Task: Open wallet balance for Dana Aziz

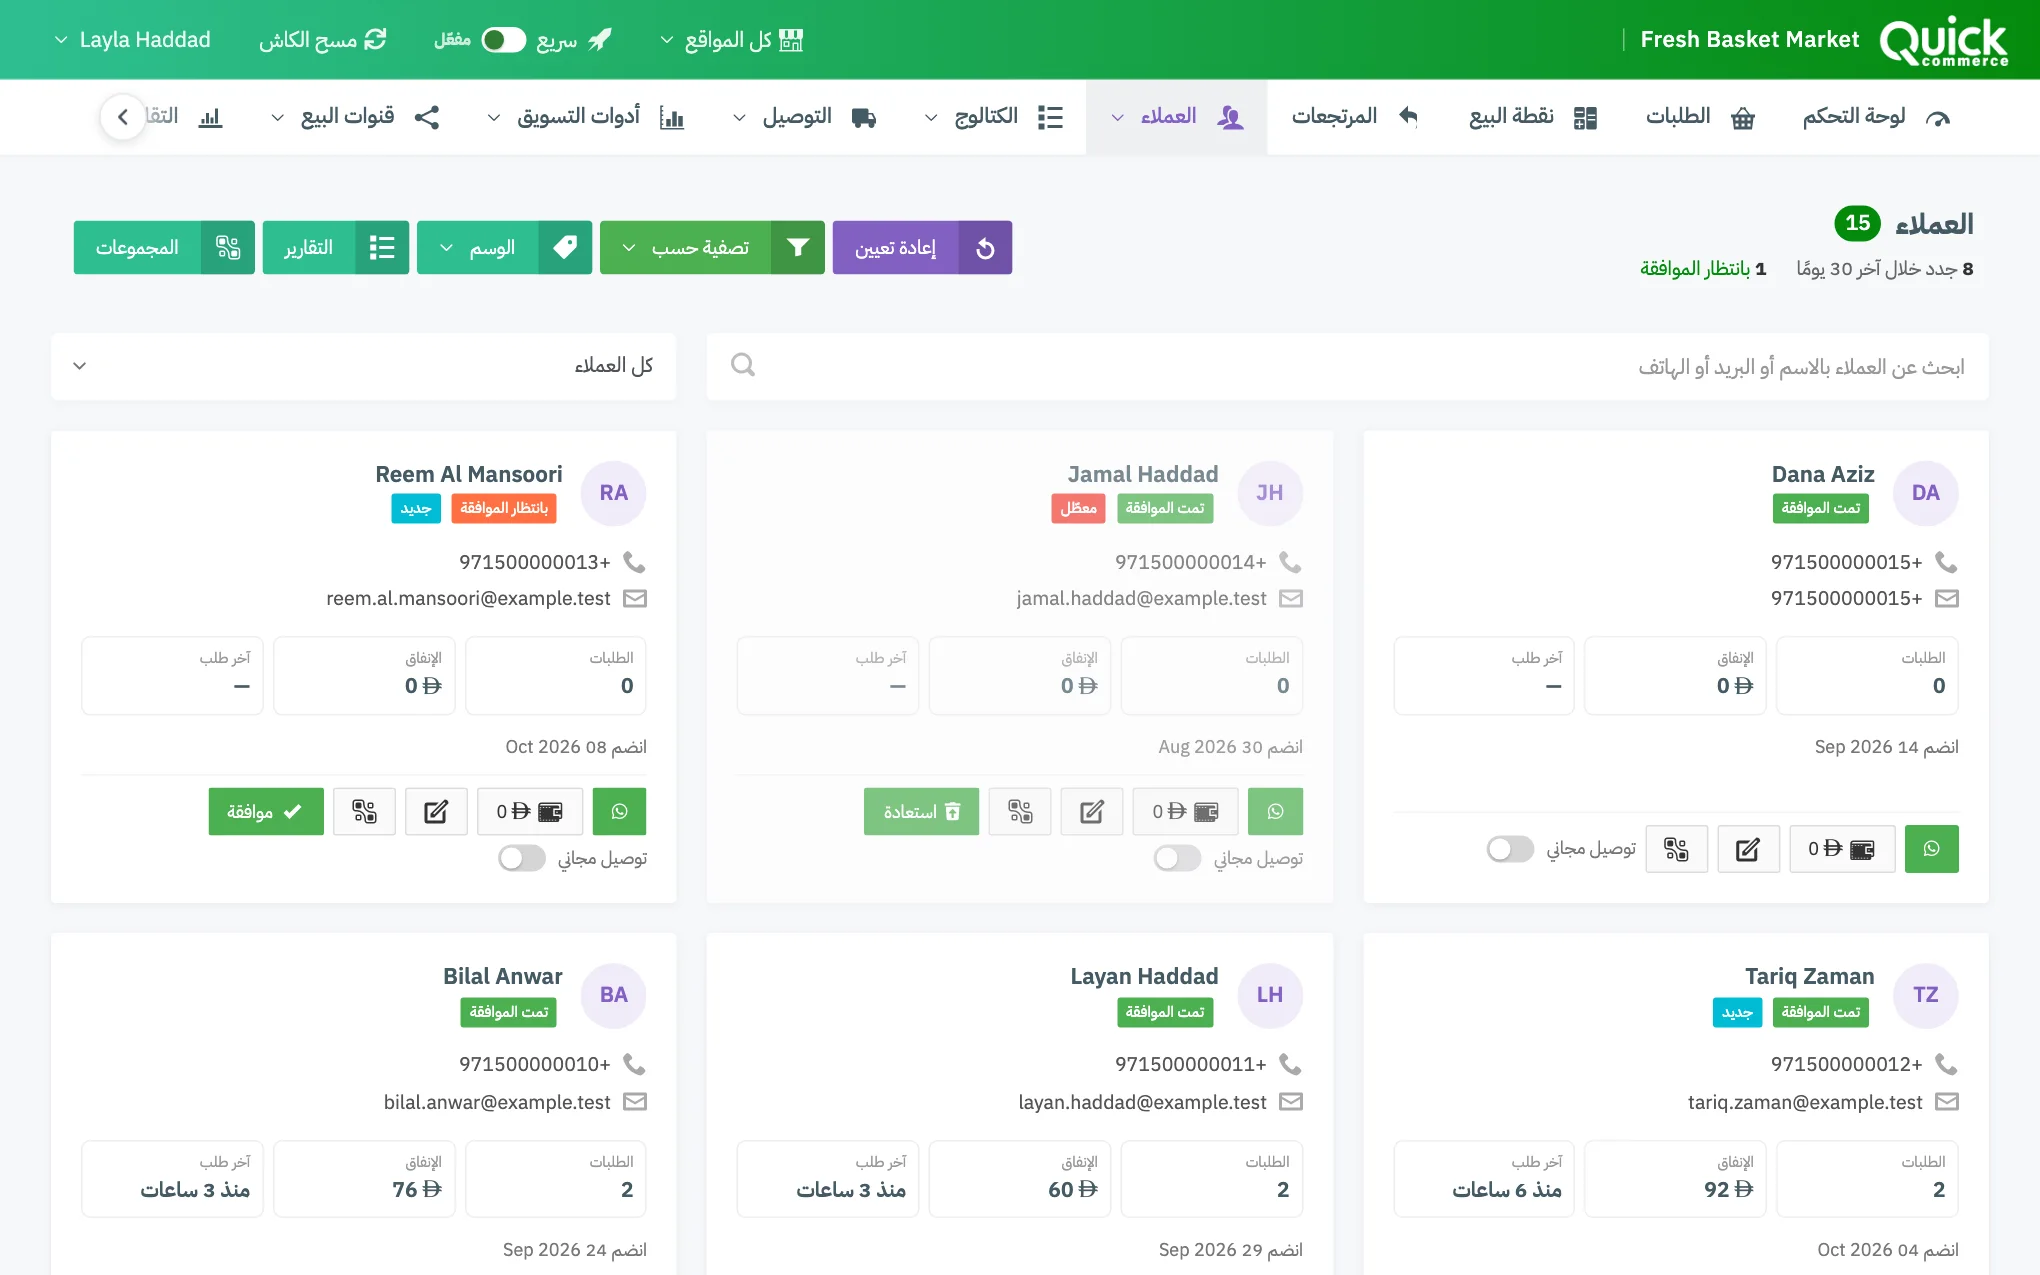Action: pyautogui.click(x=1842, y=849)
